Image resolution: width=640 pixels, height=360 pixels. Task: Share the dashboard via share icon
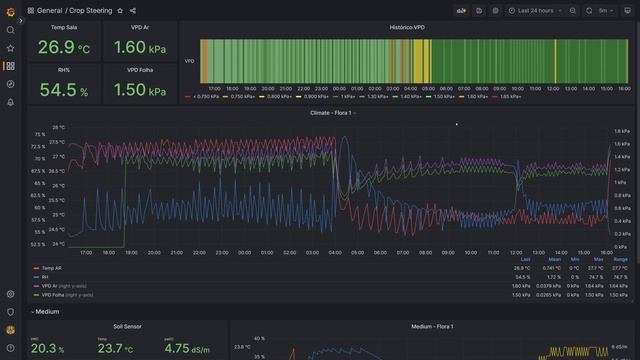[x=133, y=11]
